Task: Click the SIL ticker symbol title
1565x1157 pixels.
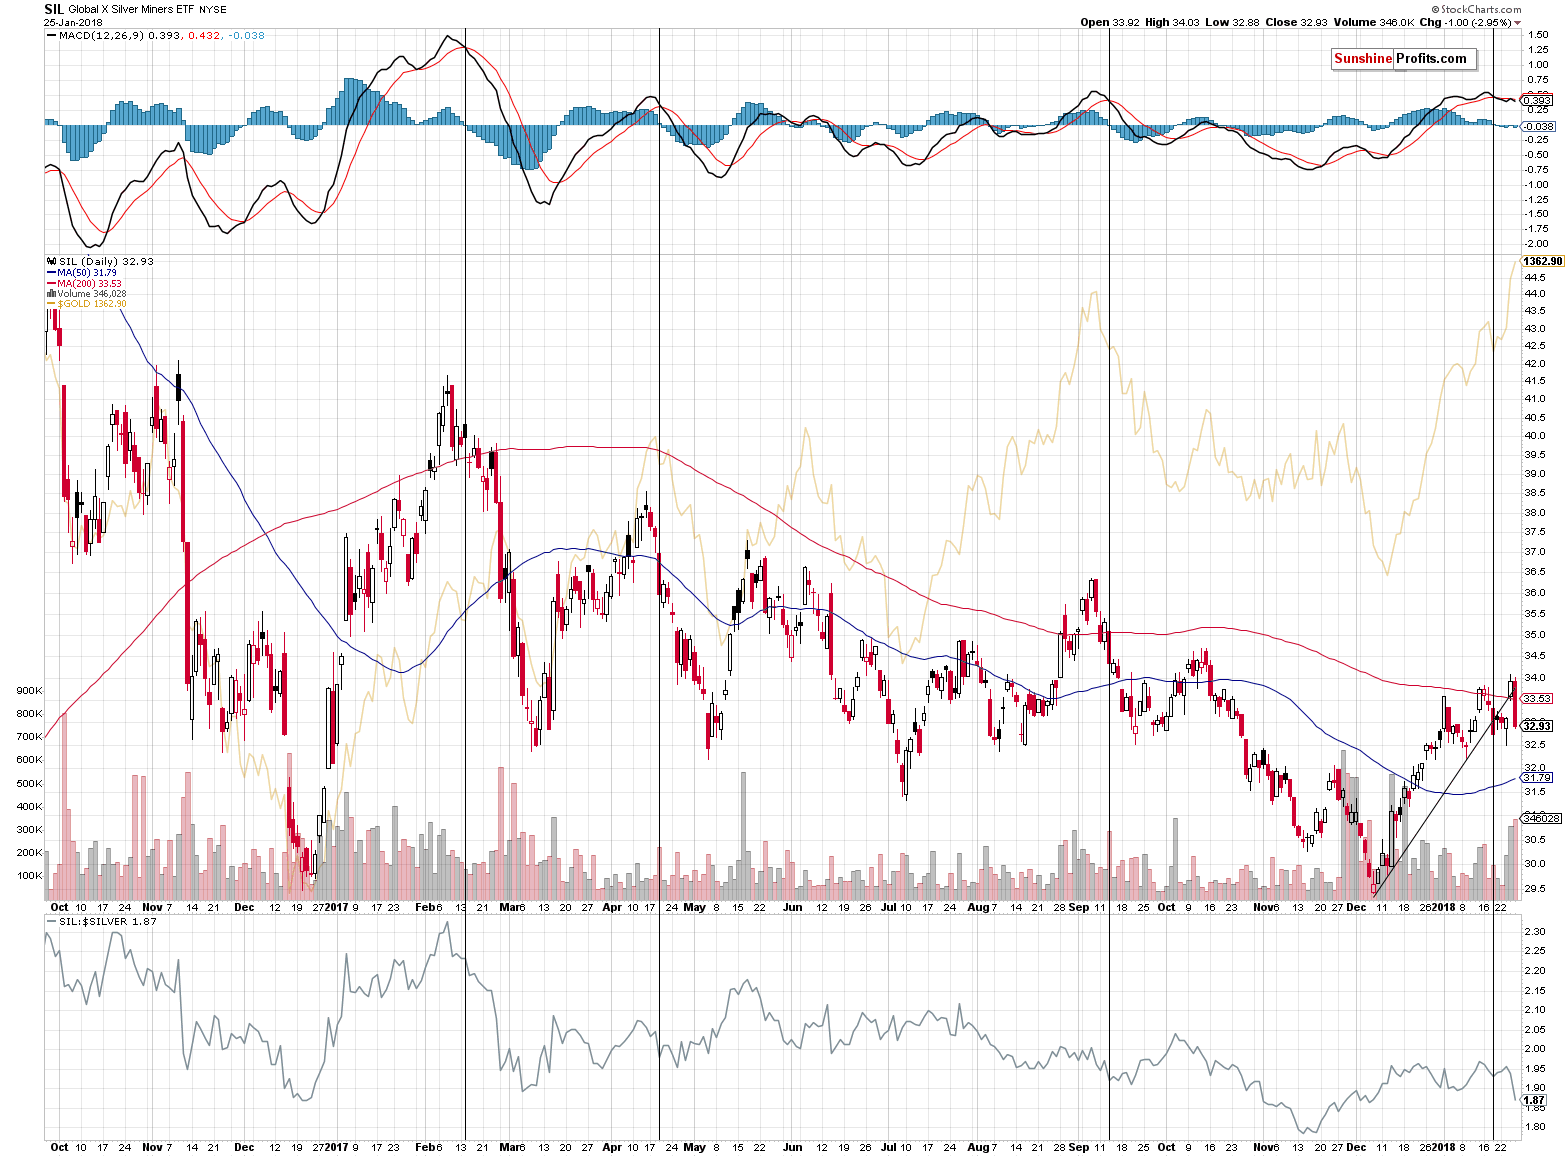Action: click(53, 9)
